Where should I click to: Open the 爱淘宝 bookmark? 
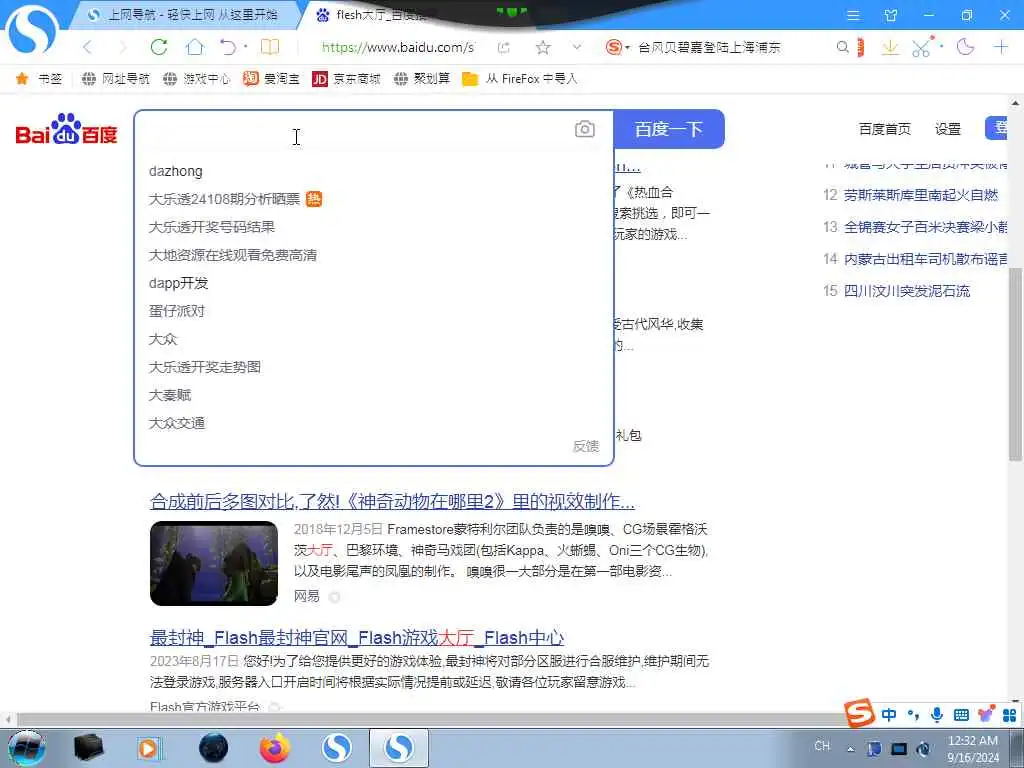point(271,79)
